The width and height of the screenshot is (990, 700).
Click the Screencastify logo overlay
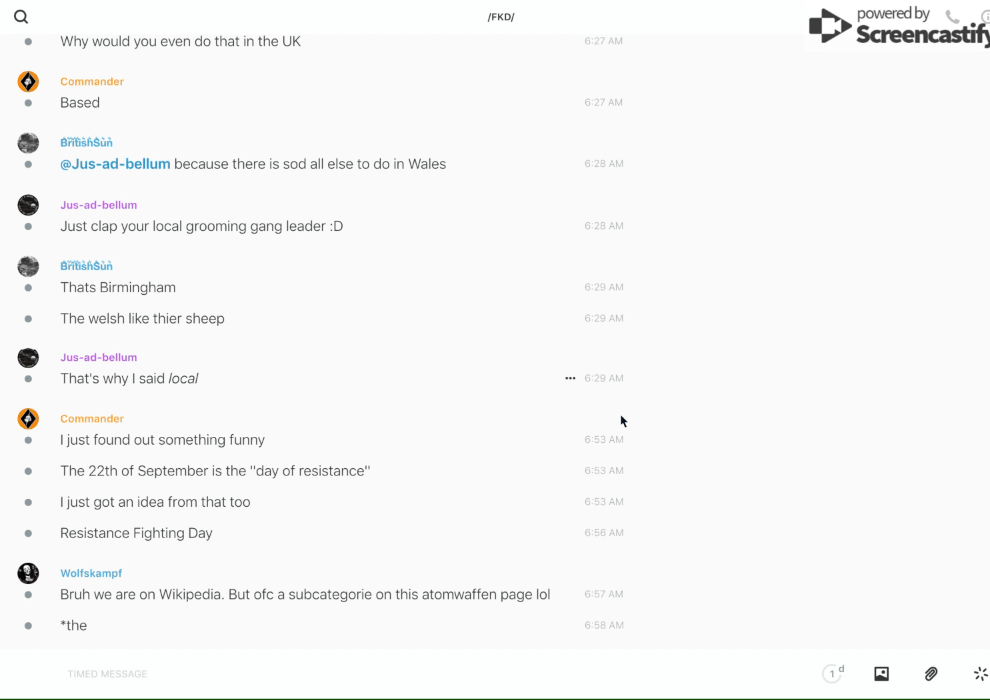(x=897, y=27)
